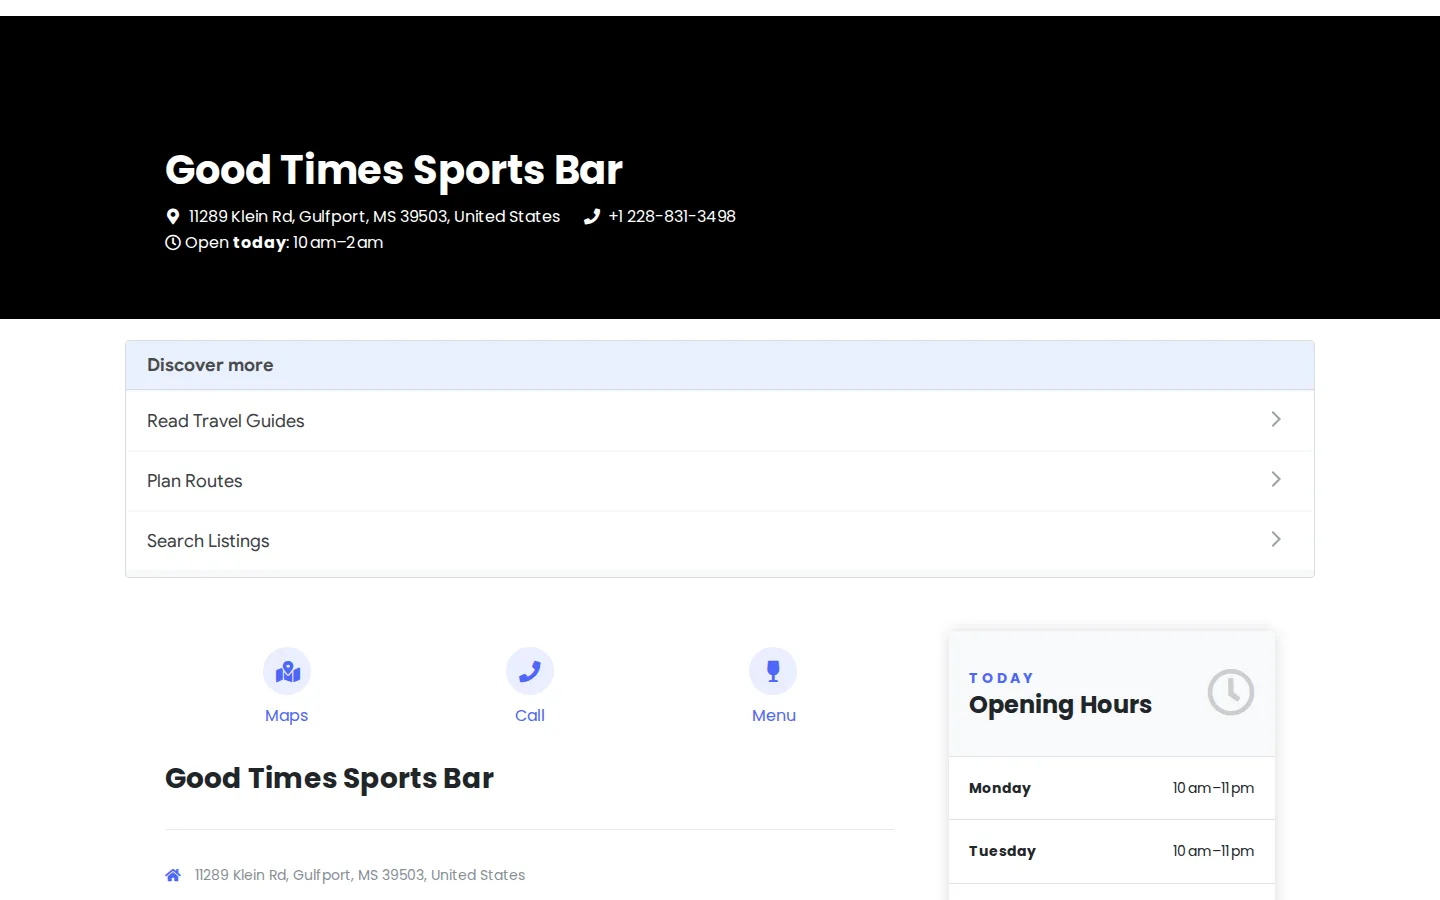This screenshot has width=1440, height=900.
Task: Click the header address 11289 Klein Rd
Action: [x=374, y=216]
